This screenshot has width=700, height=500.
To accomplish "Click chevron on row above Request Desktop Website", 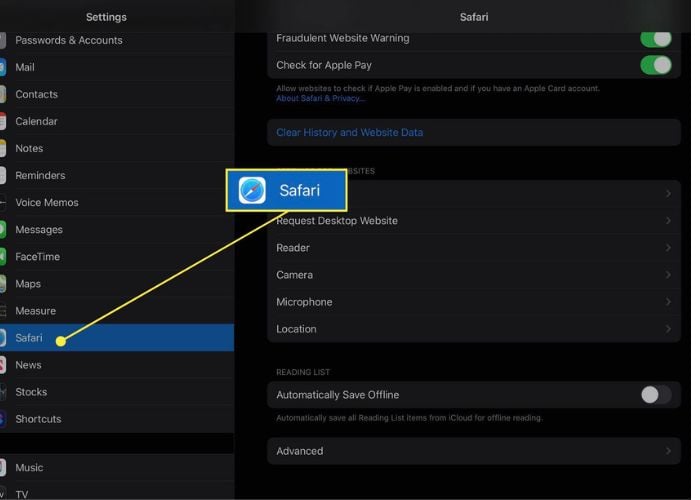I will coord(668,194).
